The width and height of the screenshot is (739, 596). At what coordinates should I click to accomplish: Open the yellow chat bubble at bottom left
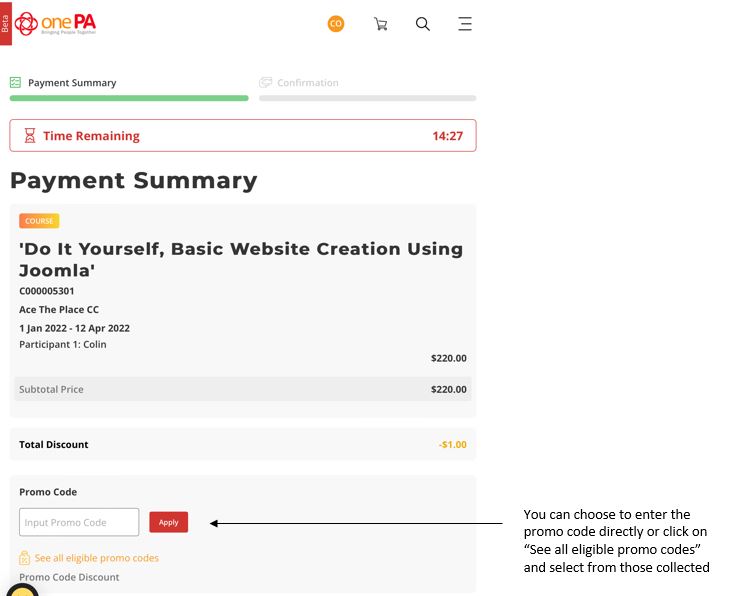click(x=20, y=590)
